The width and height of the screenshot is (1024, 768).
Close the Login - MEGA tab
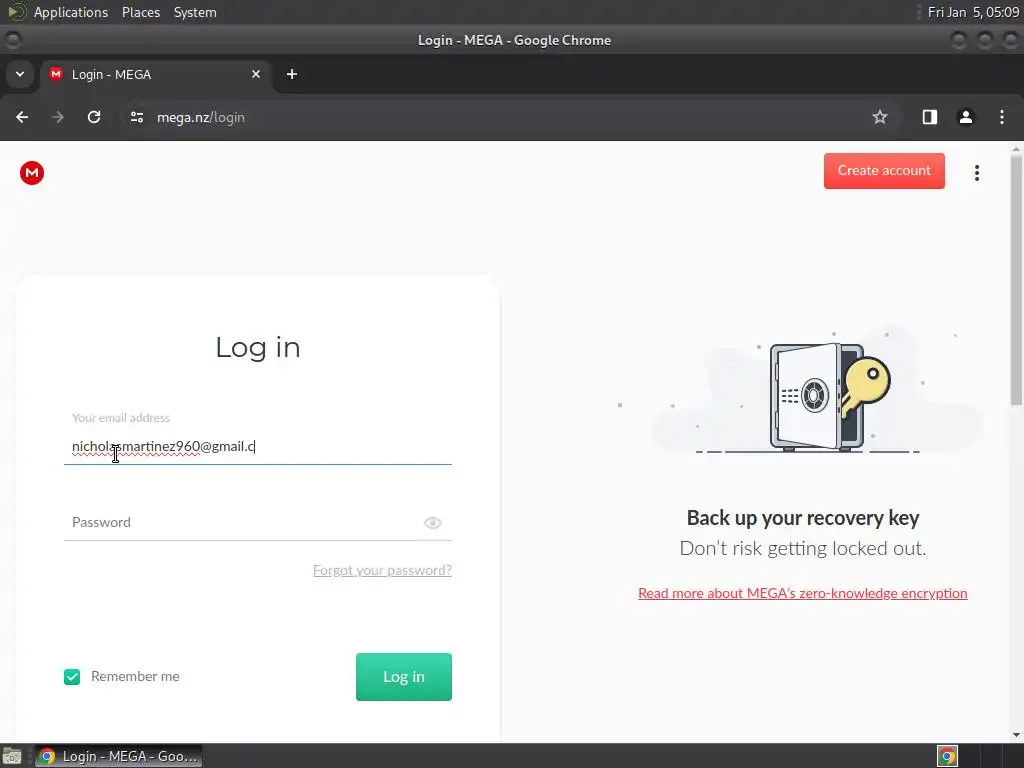coord(256,74)
